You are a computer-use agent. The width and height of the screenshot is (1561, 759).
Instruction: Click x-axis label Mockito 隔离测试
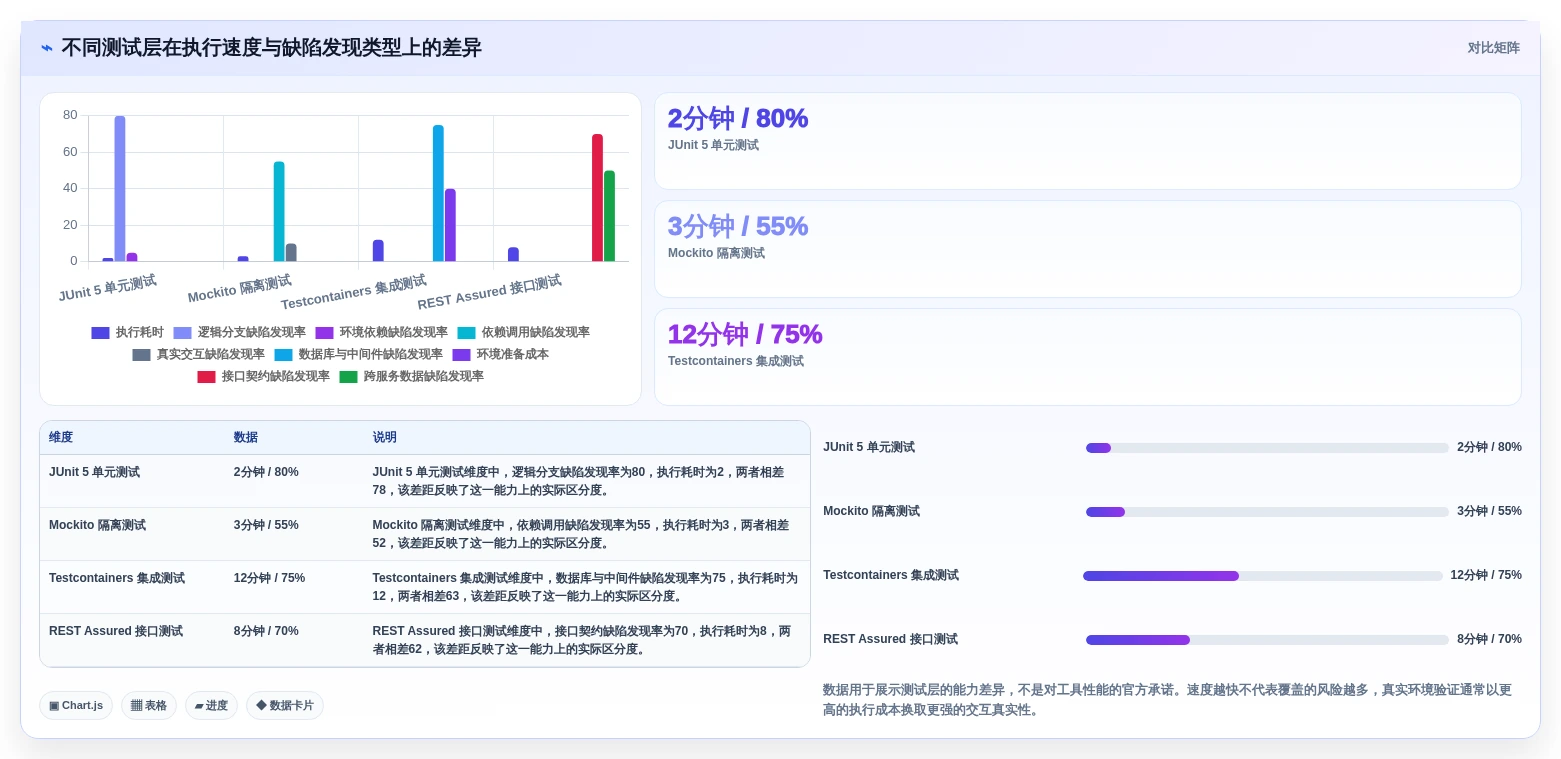pos(239,288)
